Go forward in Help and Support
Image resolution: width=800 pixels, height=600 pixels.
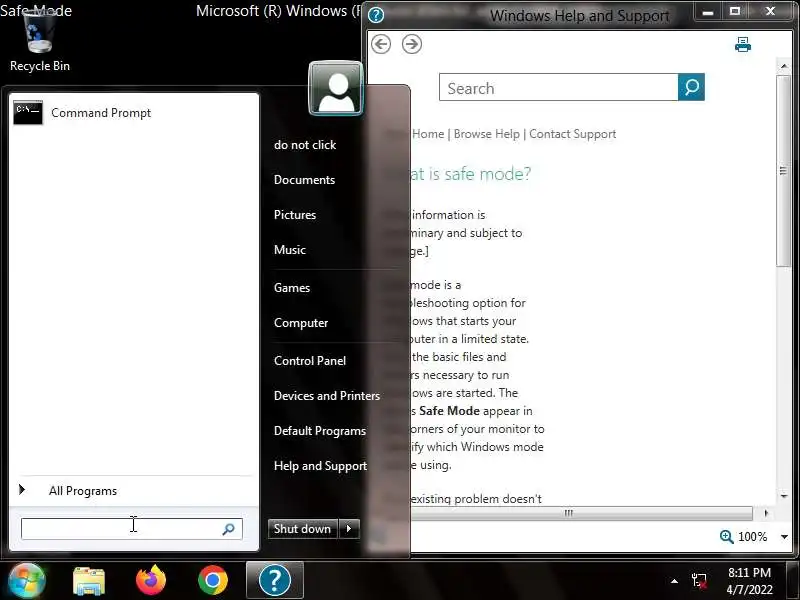[412, 44]
